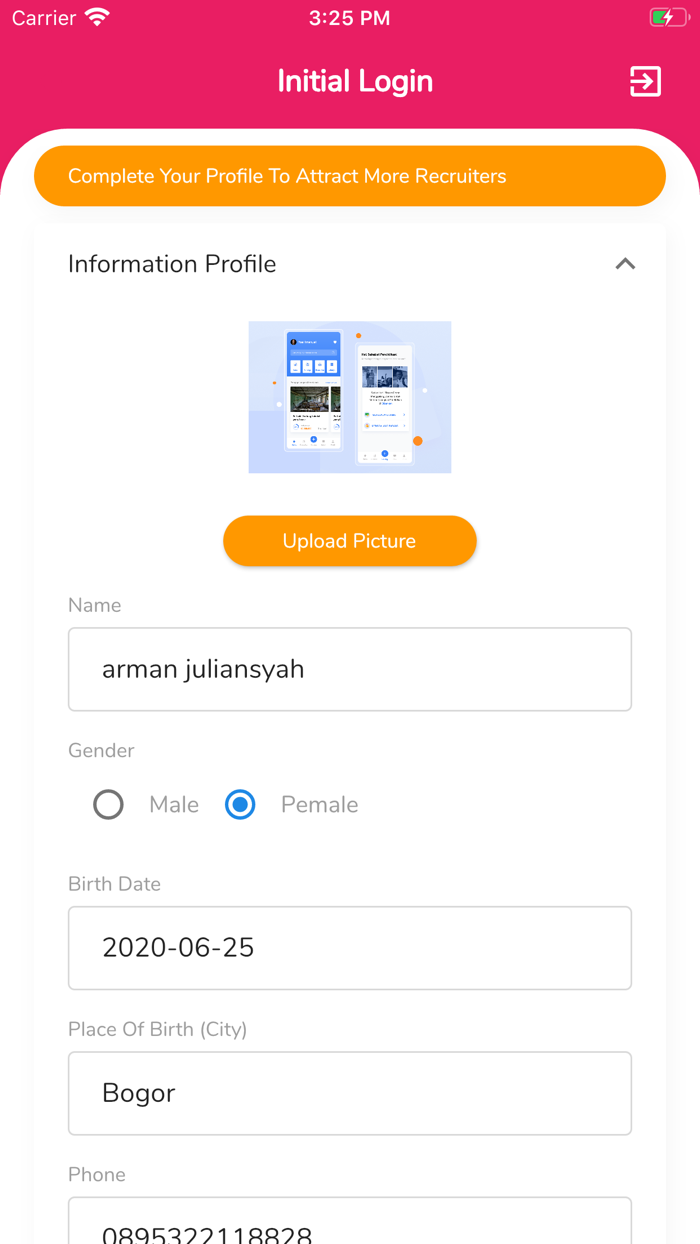The height and width of the screenshot is (1244, 700).
Task: Tap the Initial Login title
Action: pyautogui.click(x=355, y=81)
